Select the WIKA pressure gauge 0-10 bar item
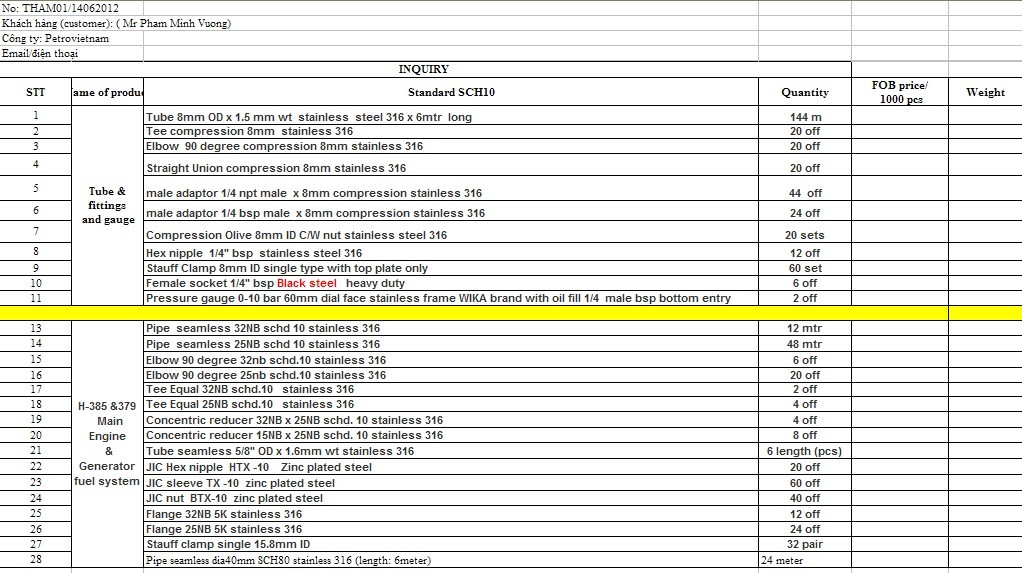The width and height of the screenshot is (1022, 573). point(438,298)
